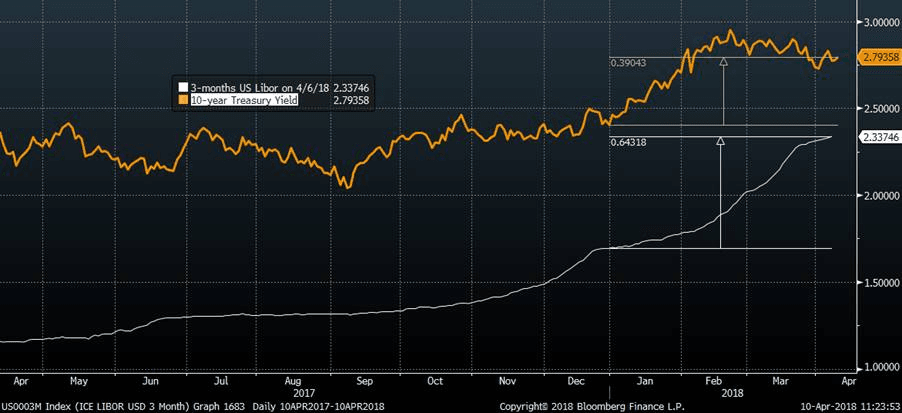Click the 3.00000 y-axis label
Viewport: 902px width, 413px height.
pyautogui.click(x=878, y=21)
